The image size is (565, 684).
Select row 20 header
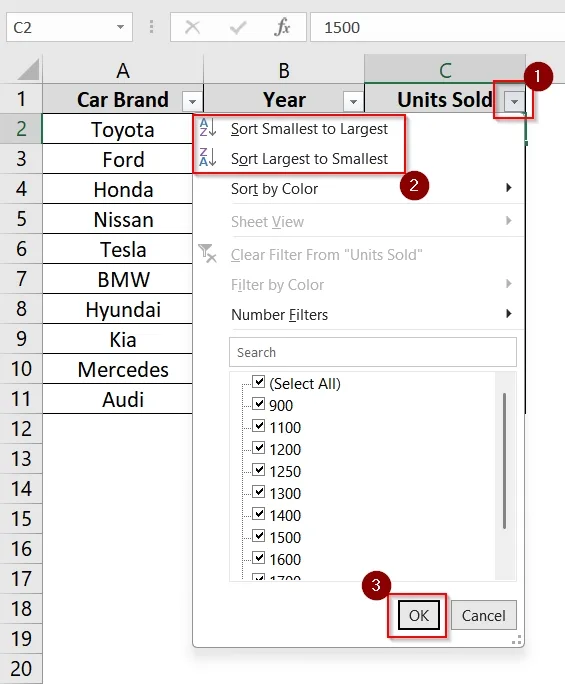(21, 669)
